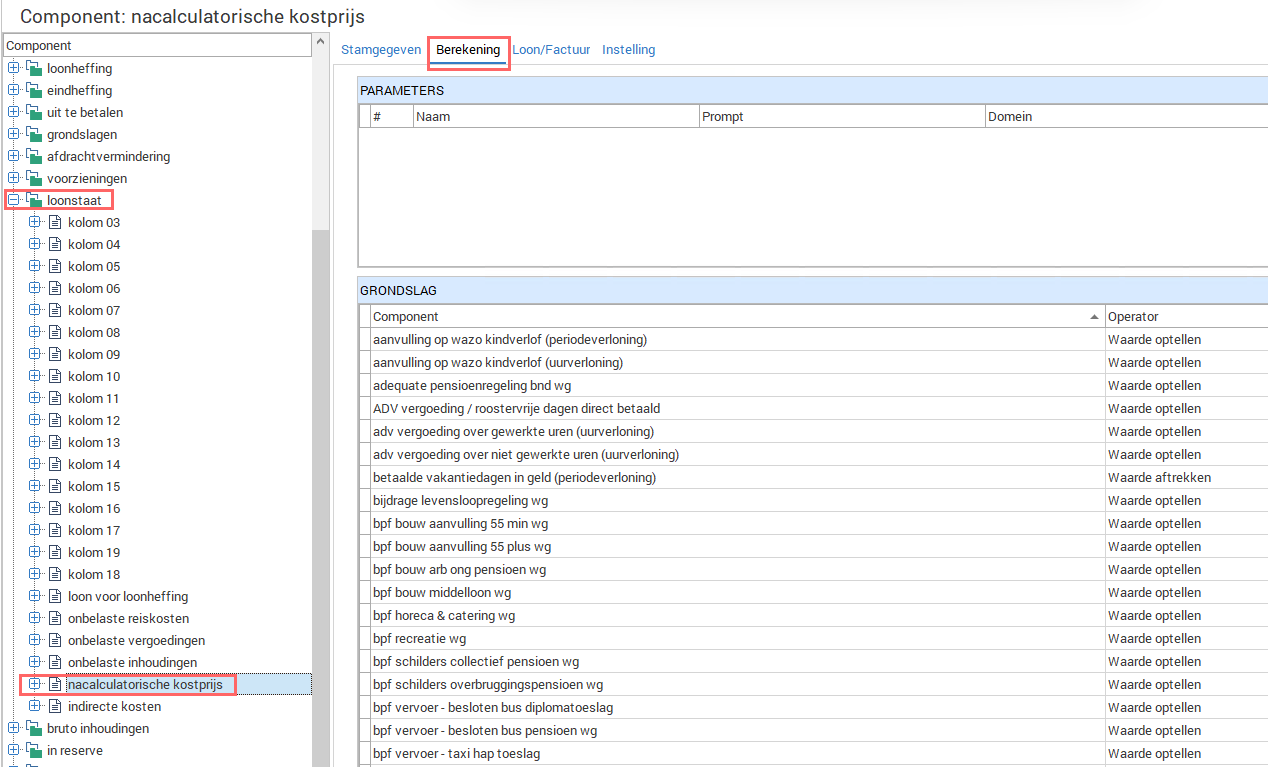The height and width of the screenshot is (767, 1268).
Task: Click the document icon beside indirecte kosten
Action: pos(55,707)
